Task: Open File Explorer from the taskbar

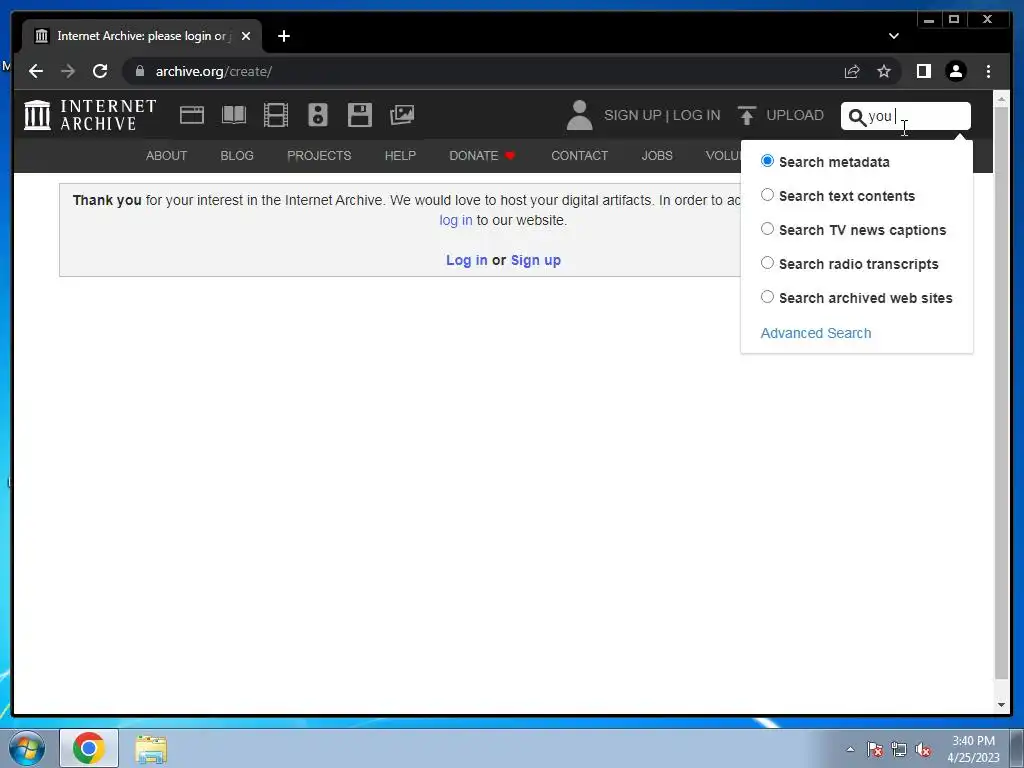Action: pyautogui.click(x=151, y=750)
